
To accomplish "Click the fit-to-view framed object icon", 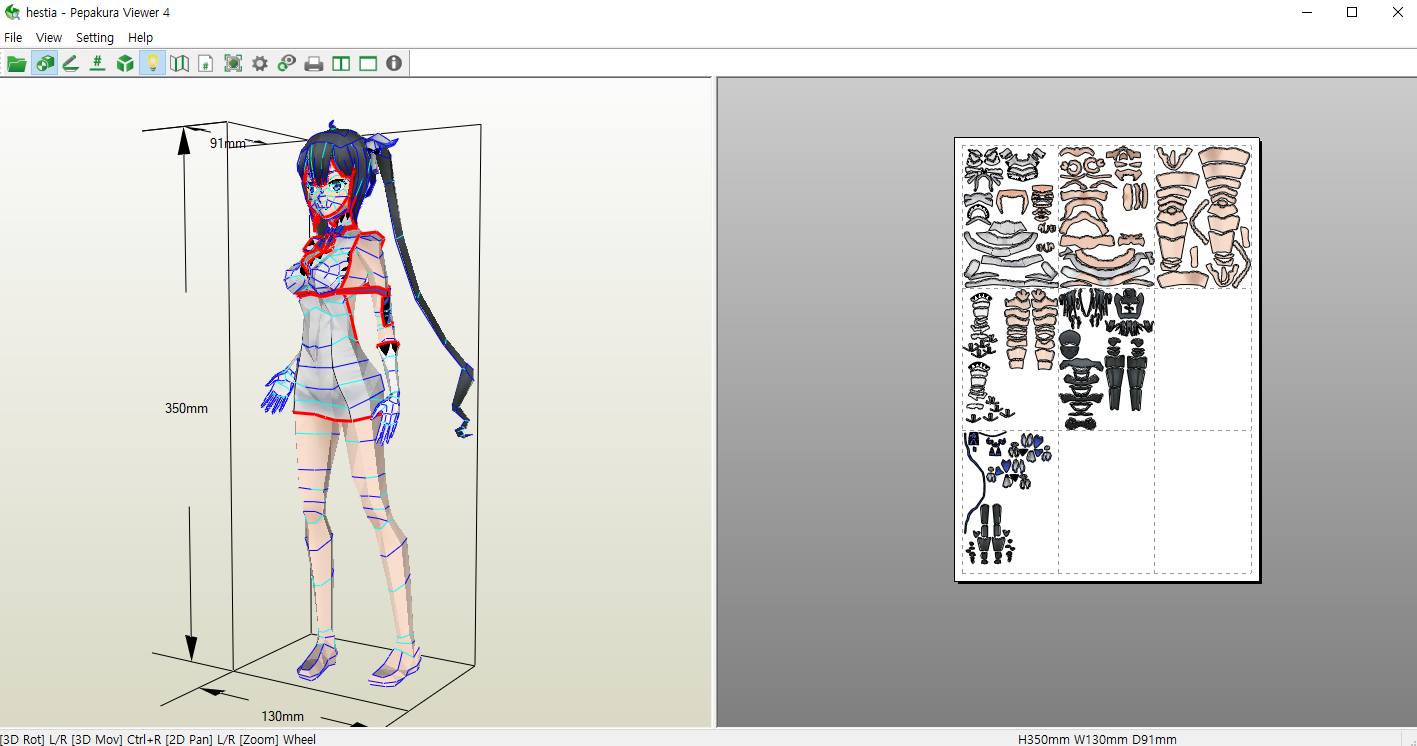I will (x=233, y=64).
